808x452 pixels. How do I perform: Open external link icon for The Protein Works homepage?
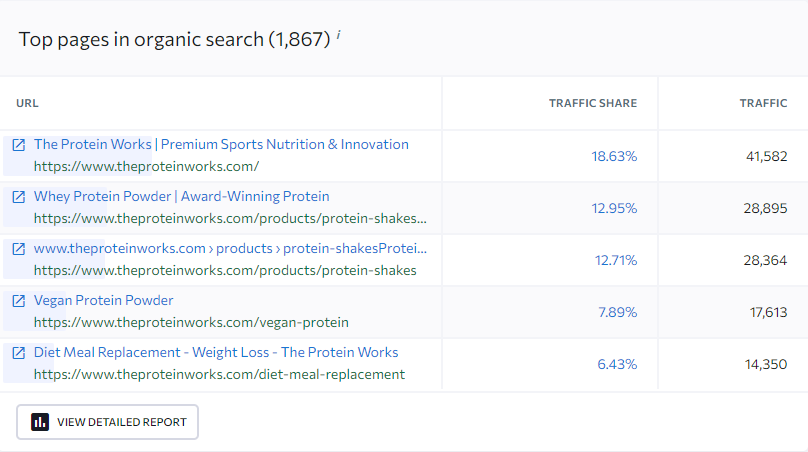click(18, 145)
